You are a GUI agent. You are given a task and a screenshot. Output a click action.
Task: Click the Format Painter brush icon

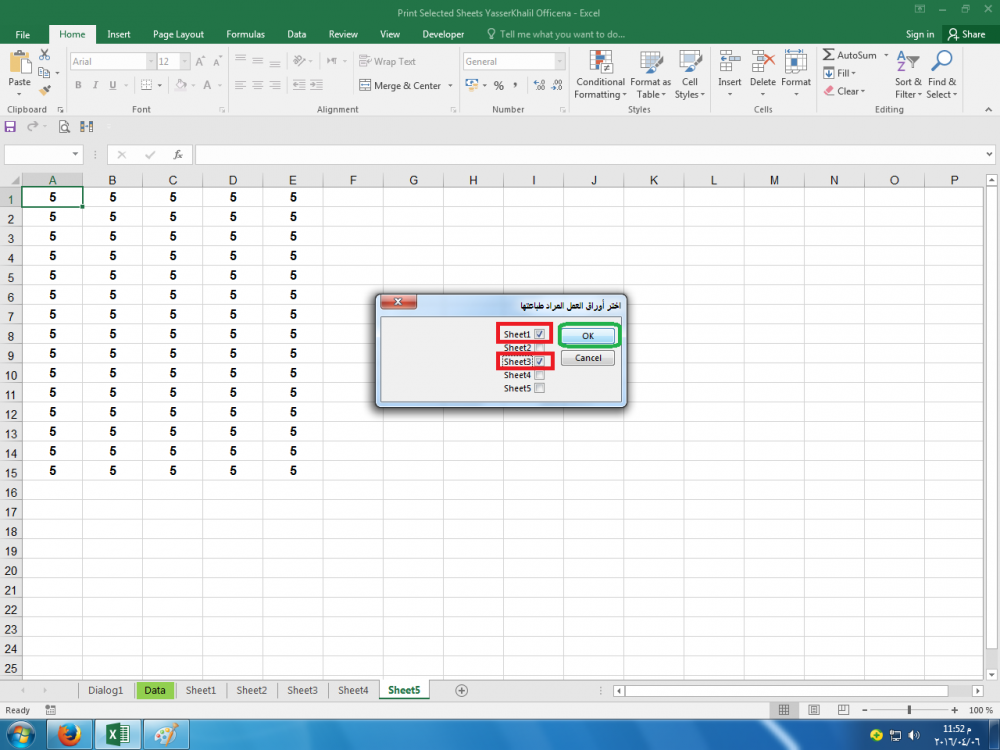coord(44,91)
